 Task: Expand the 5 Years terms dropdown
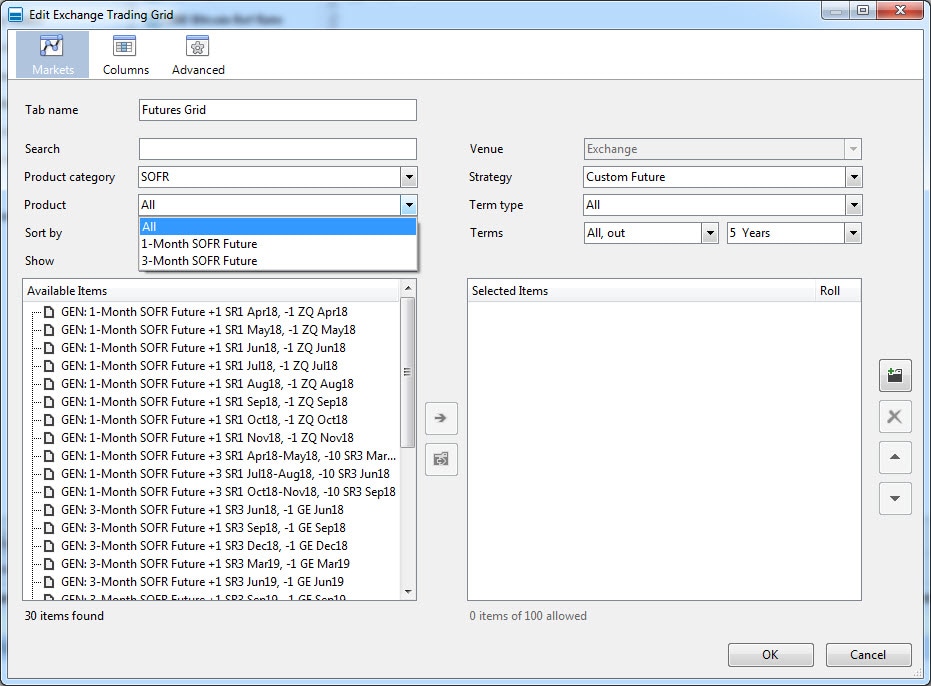click(x=853, y=233)
